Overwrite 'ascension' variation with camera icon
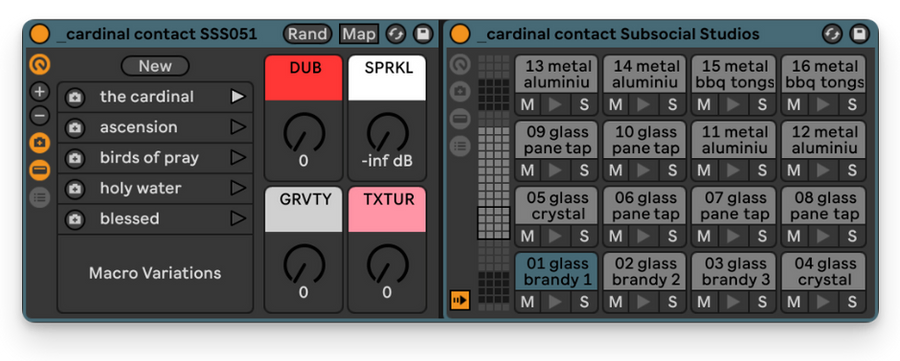This screenshot has width=900, height=361. pos(75,127)
